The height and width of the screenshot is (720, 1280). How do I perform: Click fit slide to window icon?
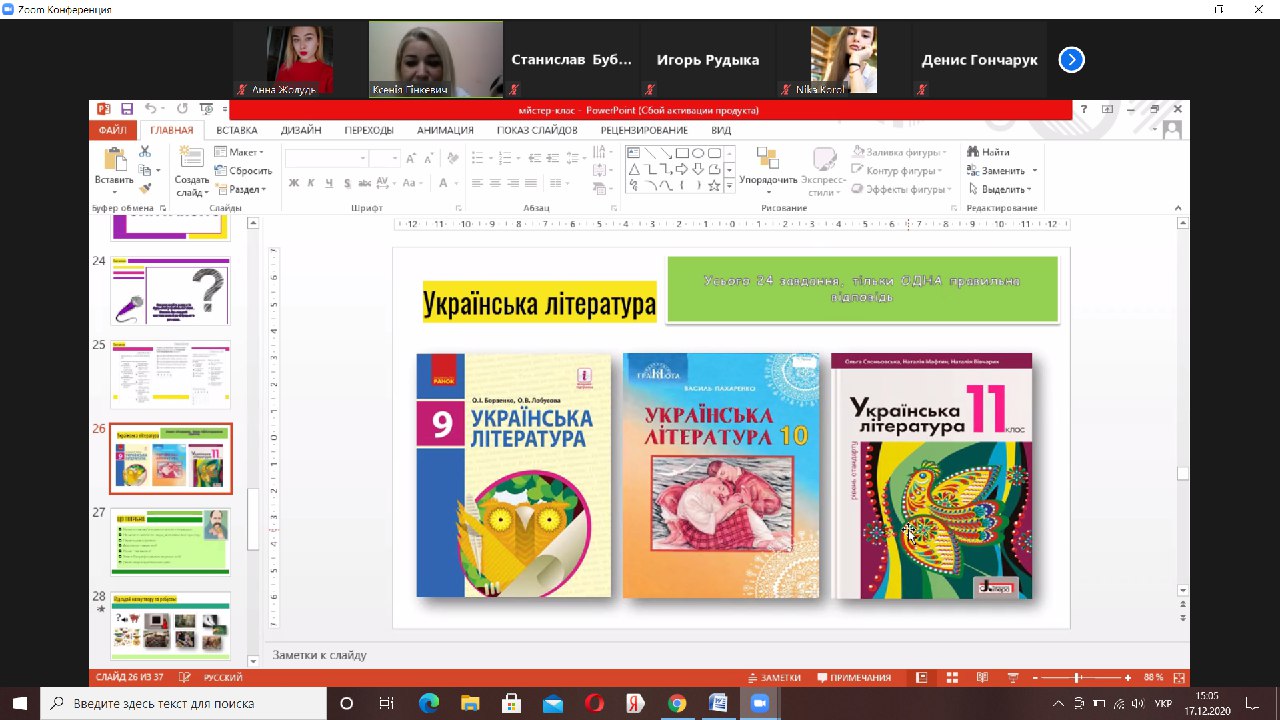[x=1179, y=677]
